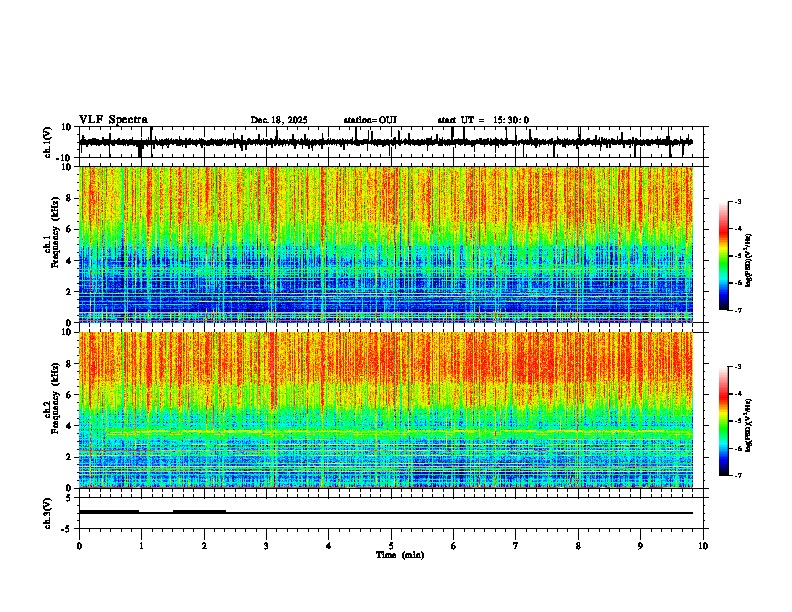Image resolution: width=792 pixels, height=612 pixels.
Task: Click the "-3" tick on ch.2 colorbar
Action: 738,367
